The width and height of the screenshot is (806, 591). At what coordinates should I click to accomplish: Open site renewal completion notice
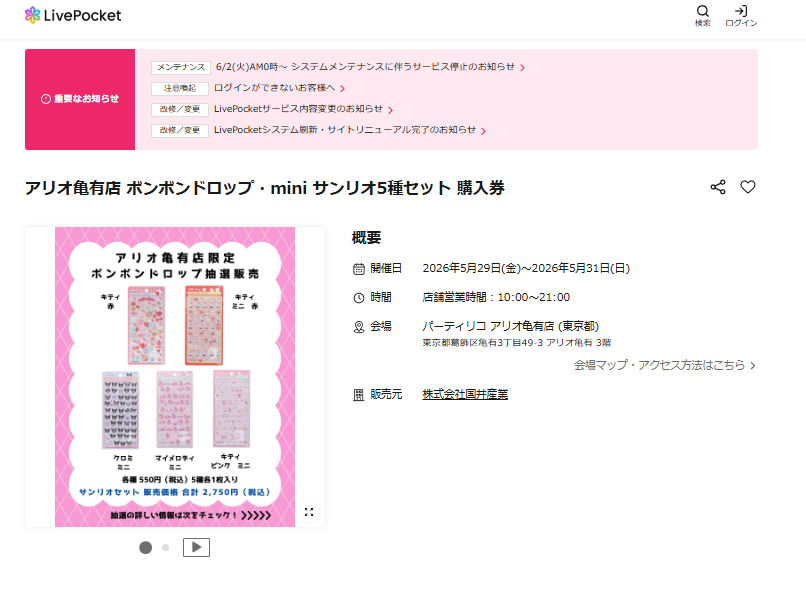tap(345, 130)
